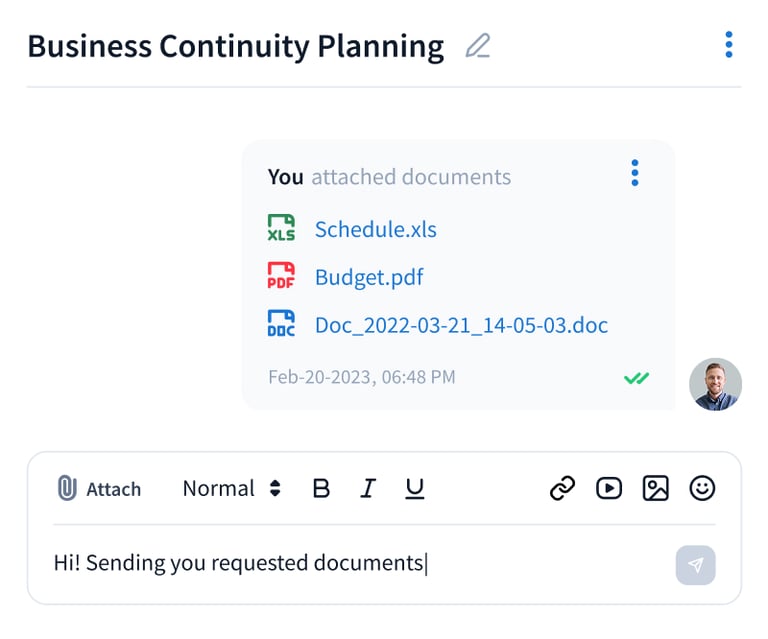Toggle bold formatting
The width and height of the screenshot is (768, 639).
coord(321,489)
